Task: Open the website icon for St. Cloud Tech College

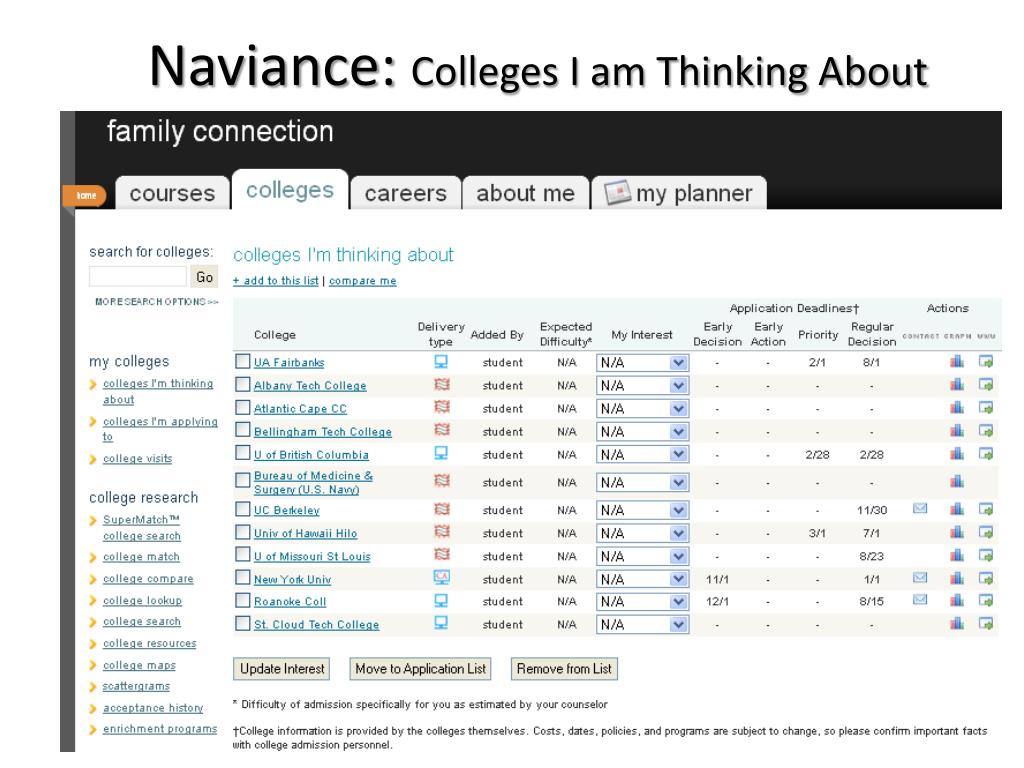Action: 985,623
